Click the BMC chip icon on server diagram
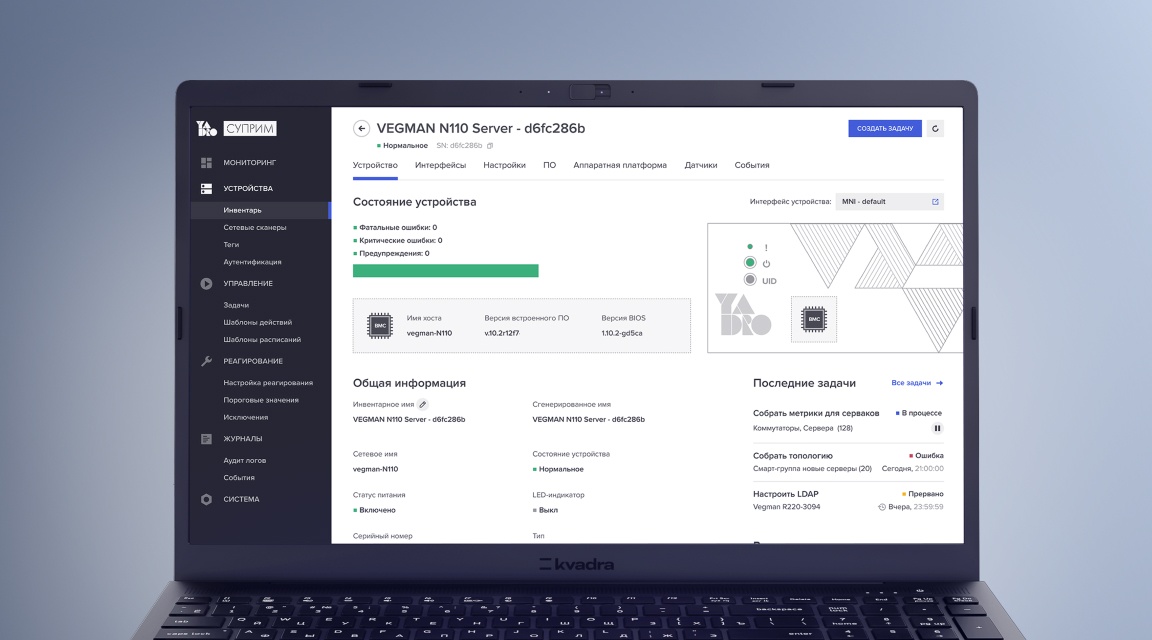1152x640 pixels. [x=815, y=320]
